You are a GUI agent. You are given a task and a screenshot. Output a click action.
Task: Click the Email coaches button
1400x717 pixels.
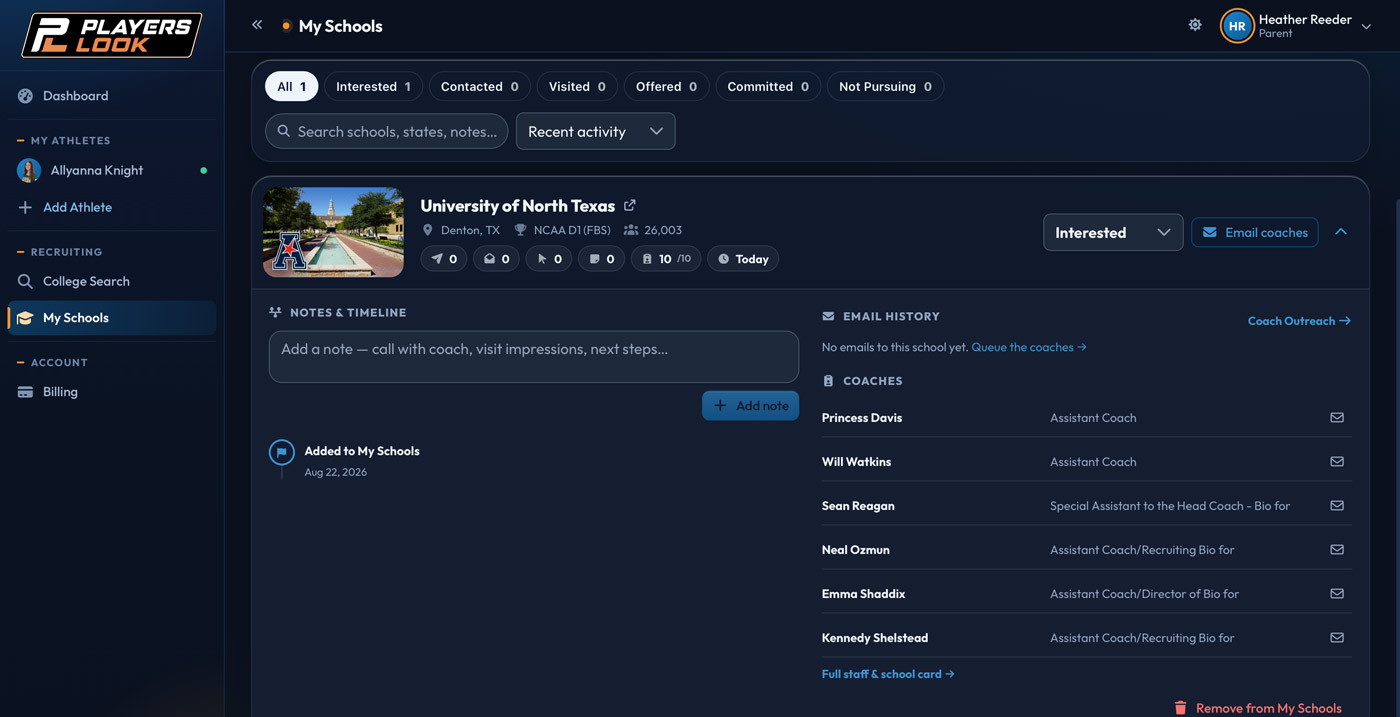point(1255,232)
